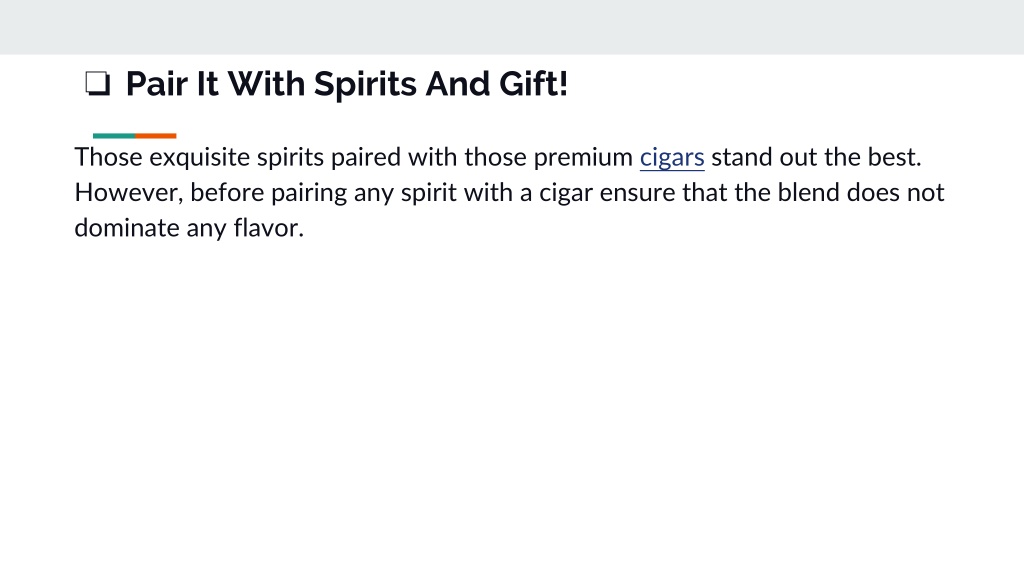The image size is (1024, 576).
Task: Select the heading 'Pair It With Spirits And Gift!'
Action: pos(347,84)
